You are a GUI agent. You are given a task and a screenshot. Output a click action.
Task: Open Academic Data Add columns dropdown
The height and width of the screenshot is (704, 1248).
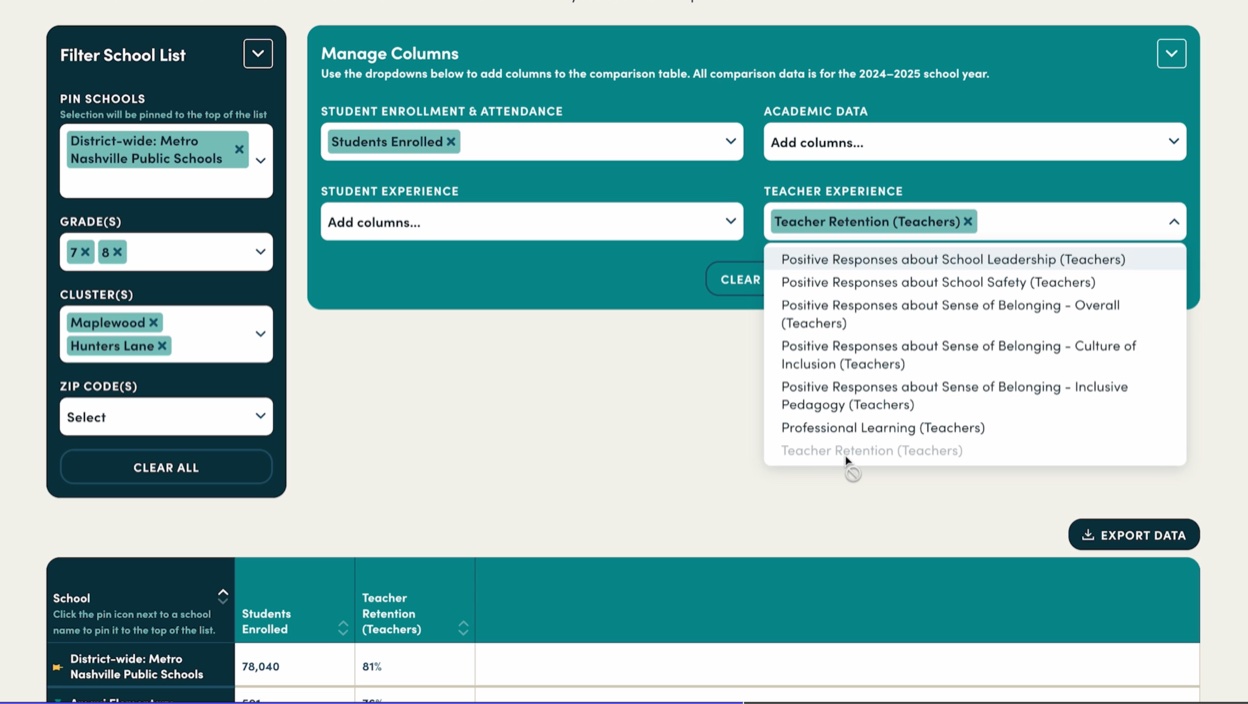(x=975, y=142)
